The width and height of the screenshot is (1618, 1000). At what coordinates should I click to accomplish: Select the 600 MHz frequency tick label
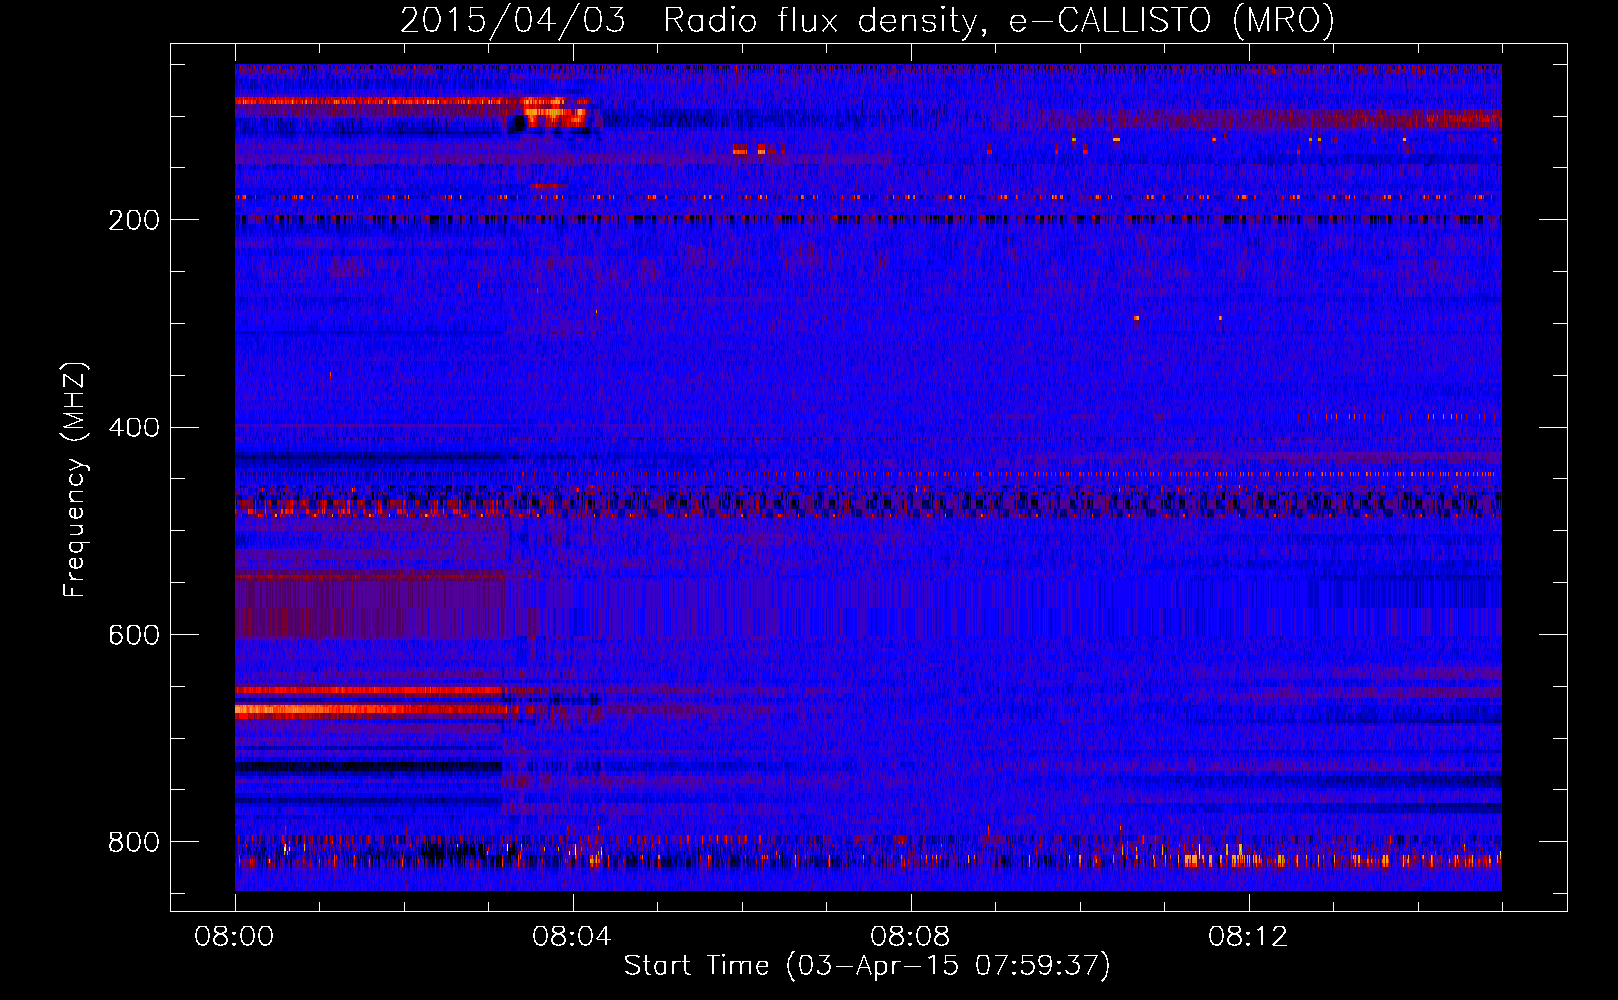pos(134,636)
